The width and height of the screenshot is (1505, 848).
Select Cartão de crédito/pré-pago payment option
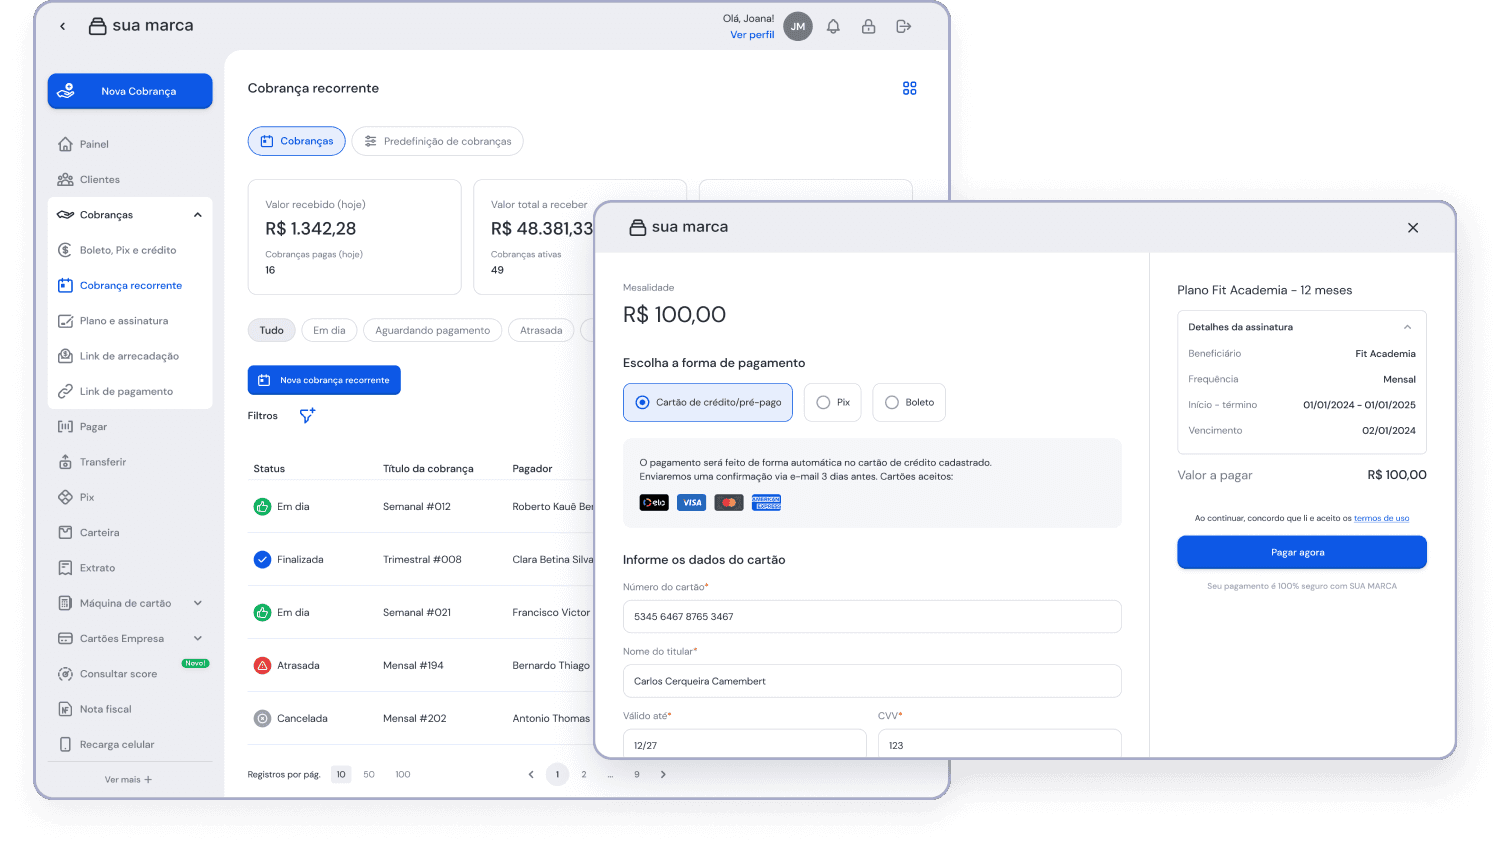tap(708, 403)
